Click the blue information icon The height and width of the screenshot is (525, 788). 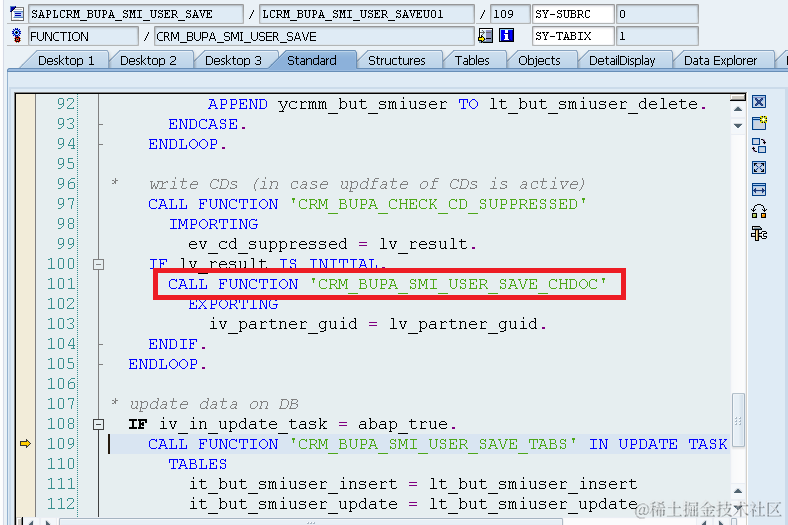point(506,36)
